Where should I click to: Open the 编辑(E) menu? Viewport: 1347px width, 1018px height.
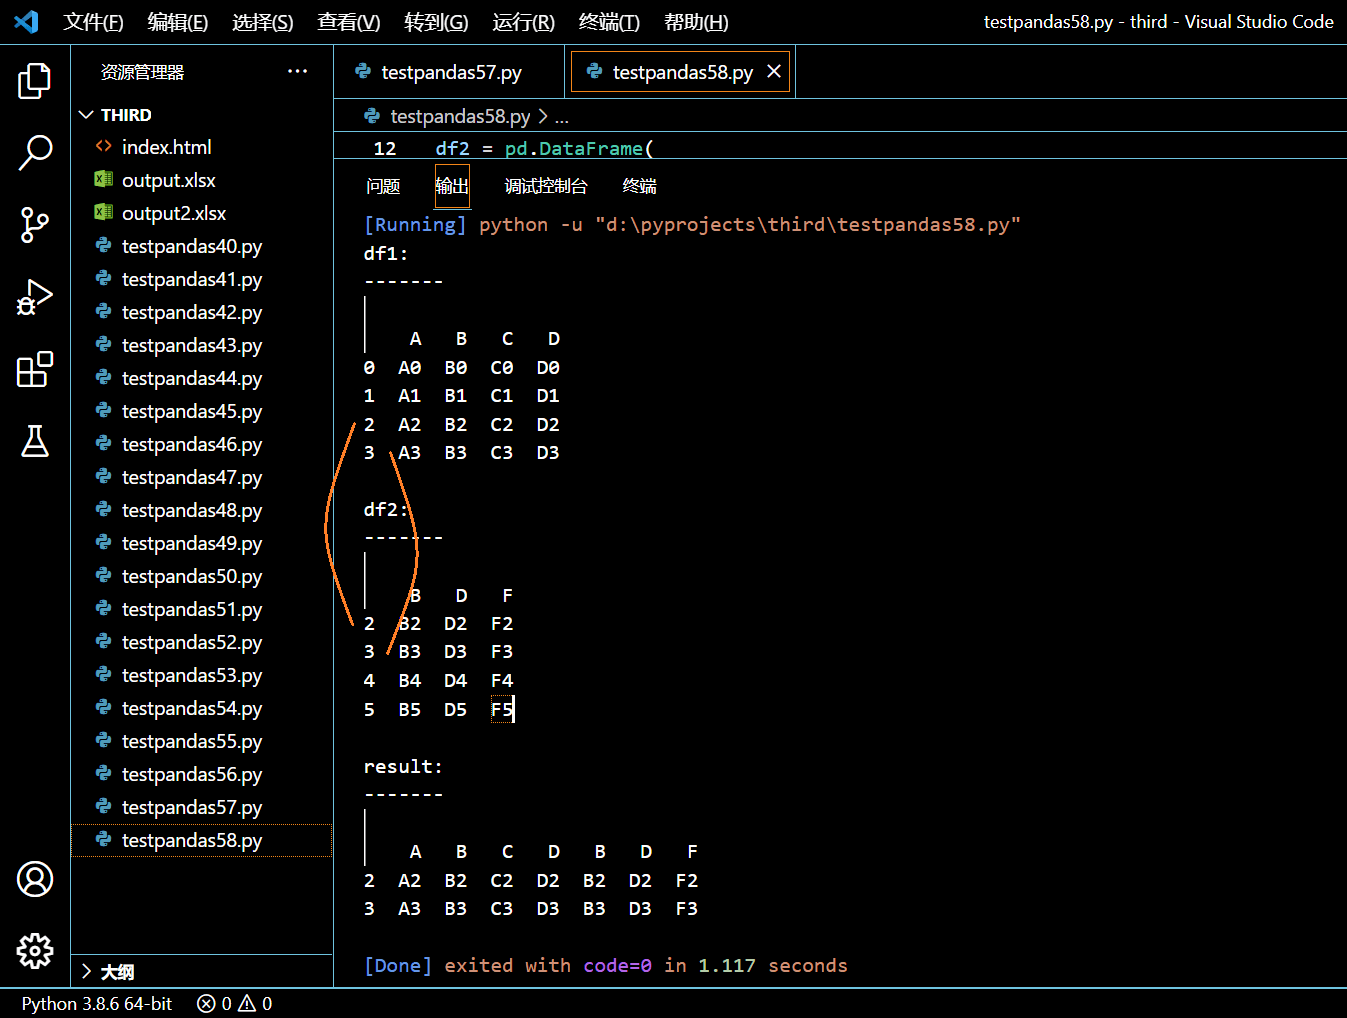[x=178, y=22]
